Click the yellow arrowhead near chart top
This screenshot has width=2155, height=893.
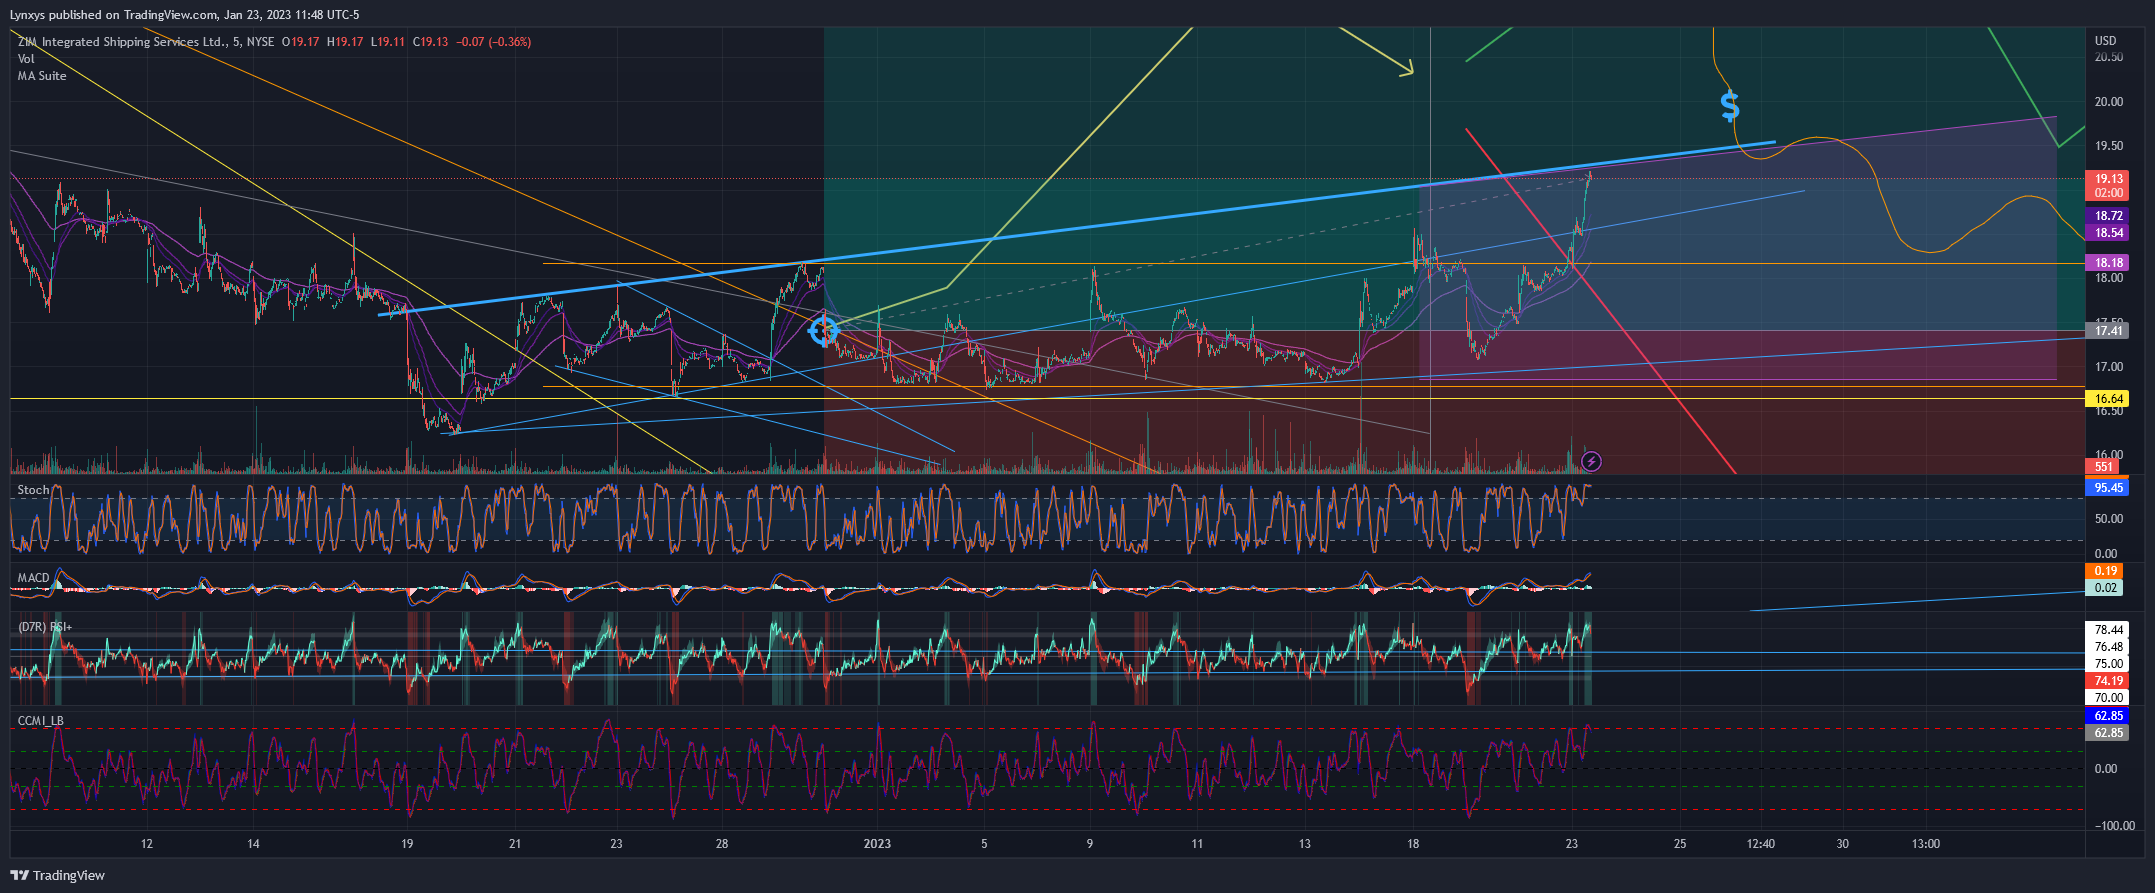[x=1407, y=68]
